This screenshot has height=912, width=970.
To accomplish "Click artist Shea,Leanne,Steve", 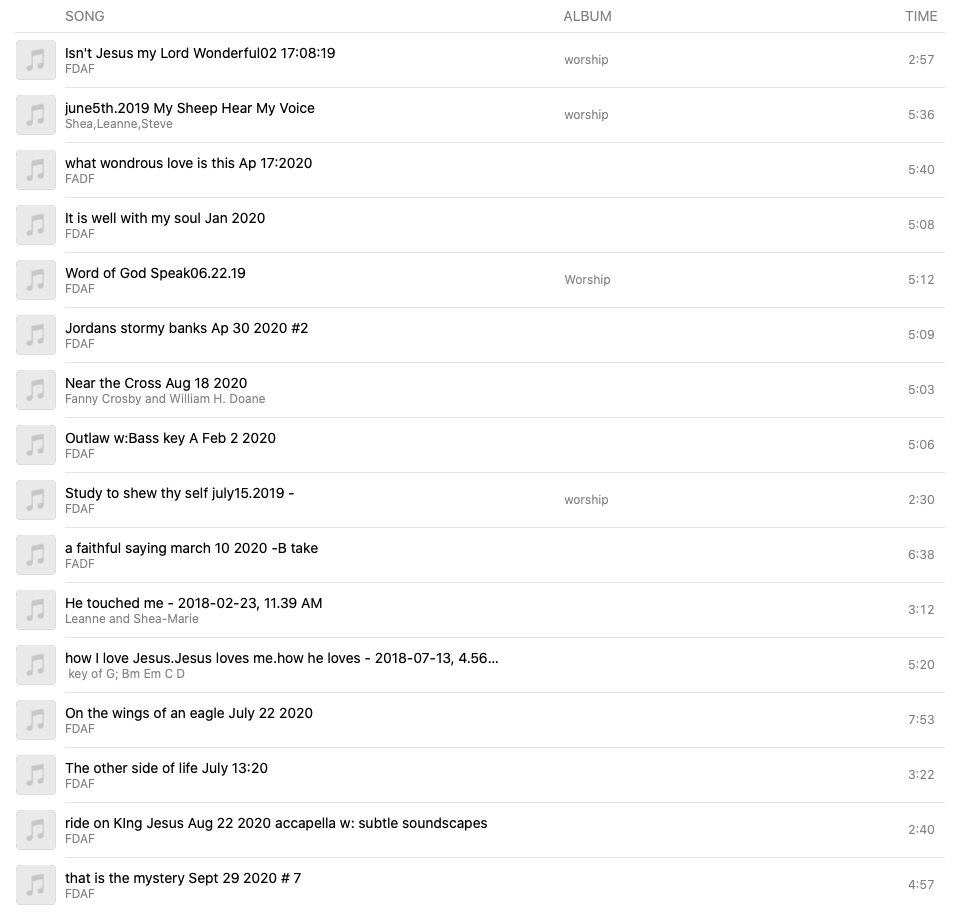I will [119, 124].
